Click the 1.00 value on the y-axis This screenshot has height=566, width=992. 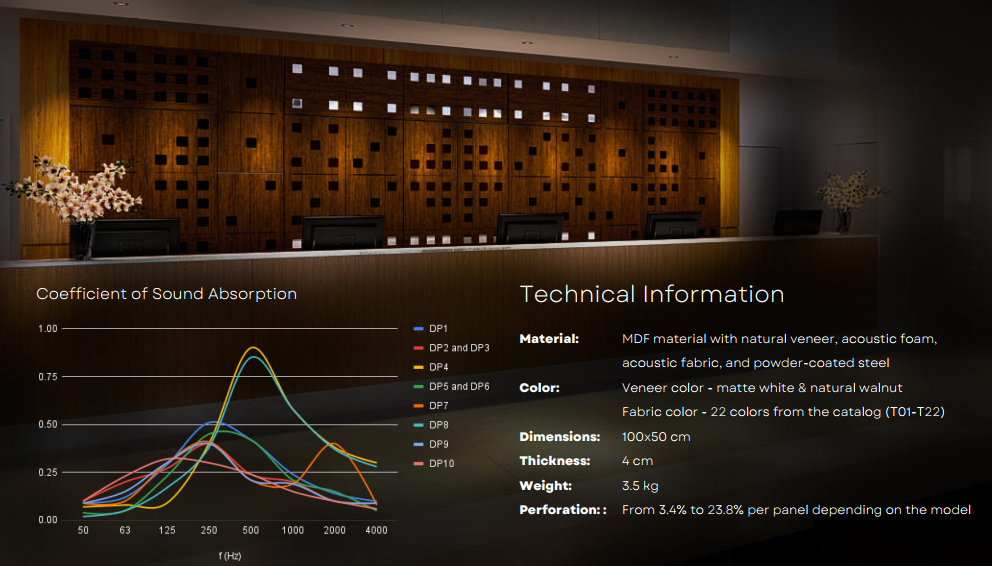[x=47, y=329]
